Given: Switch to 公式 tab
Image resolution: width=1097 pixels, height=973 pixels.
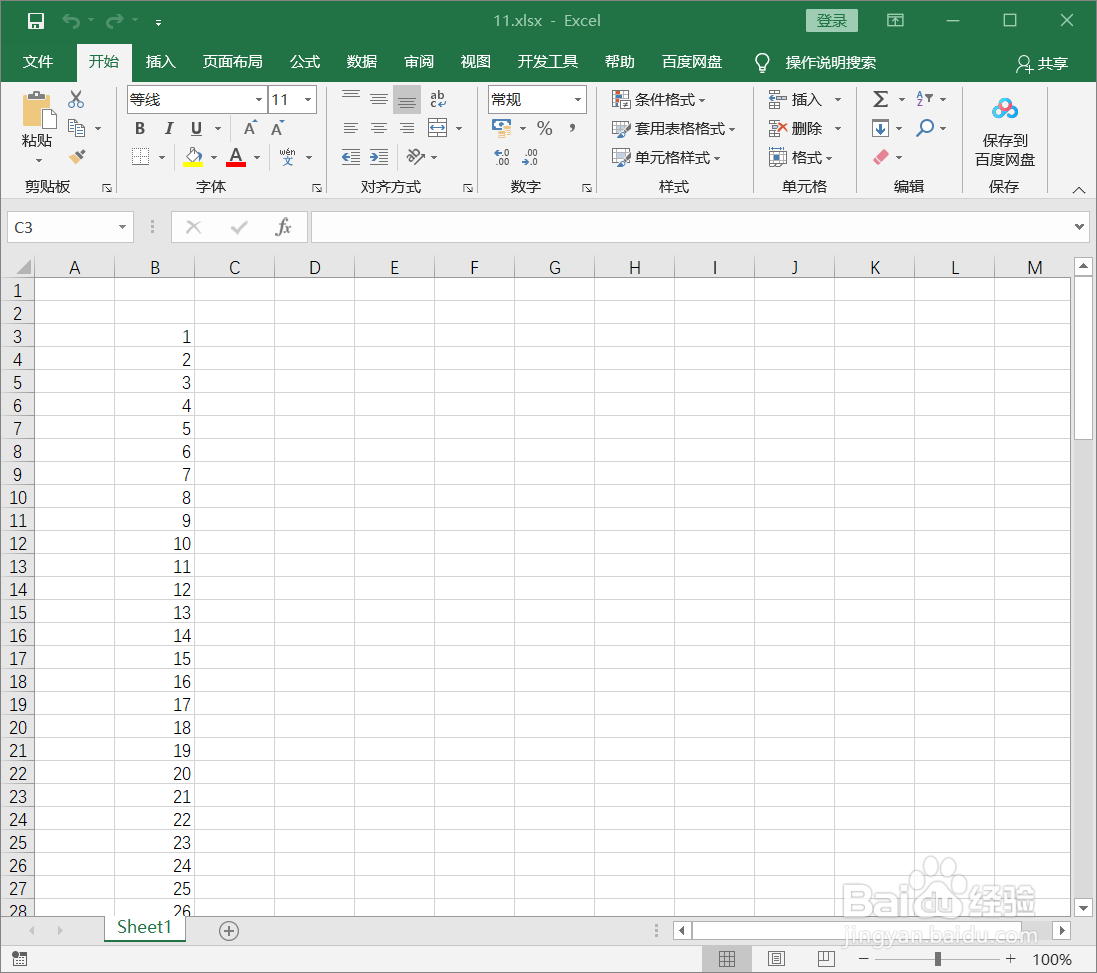Looking at the screenshot, I should [305, 62].
